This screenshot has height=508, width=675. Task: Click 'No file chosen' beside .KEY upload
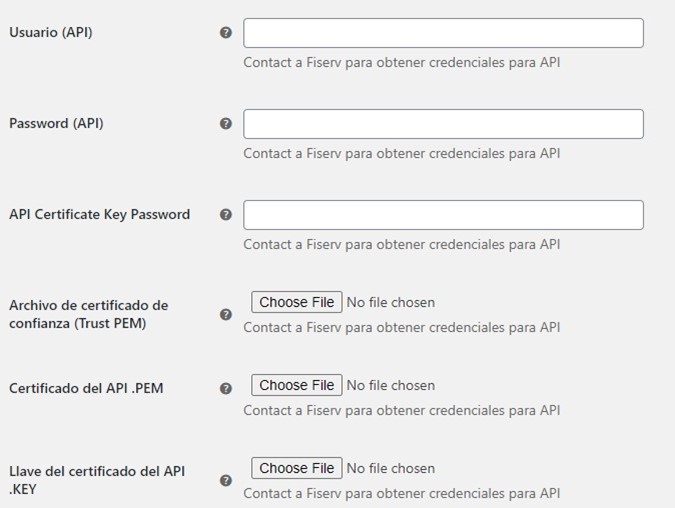tap(390, 468)
